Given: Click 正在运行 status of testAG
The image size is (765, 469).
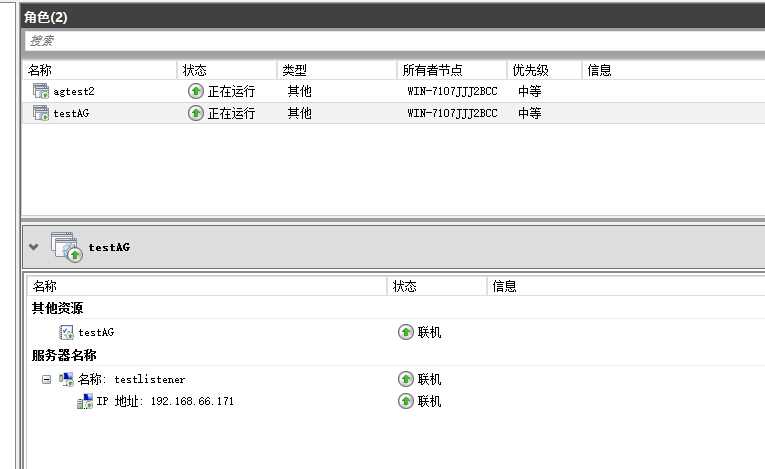Looking at the screenshot, I should click(231, 113).
